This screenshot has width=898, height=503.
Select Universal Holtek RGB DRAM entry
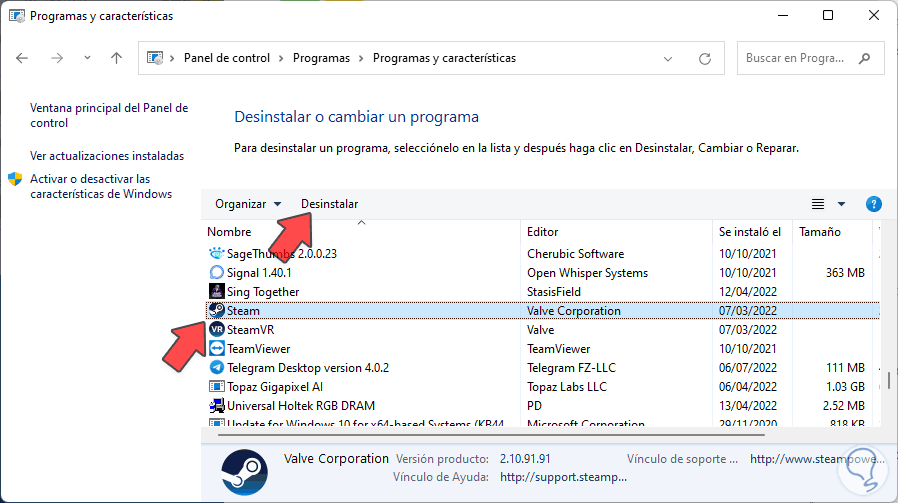[301, 406]
